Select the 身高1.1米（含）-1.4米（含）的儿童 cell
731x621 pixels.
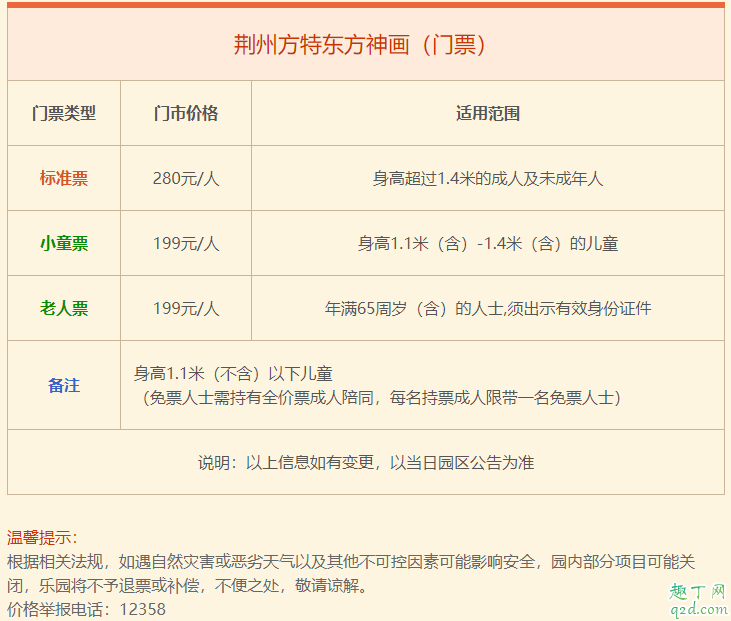(488, 243)
